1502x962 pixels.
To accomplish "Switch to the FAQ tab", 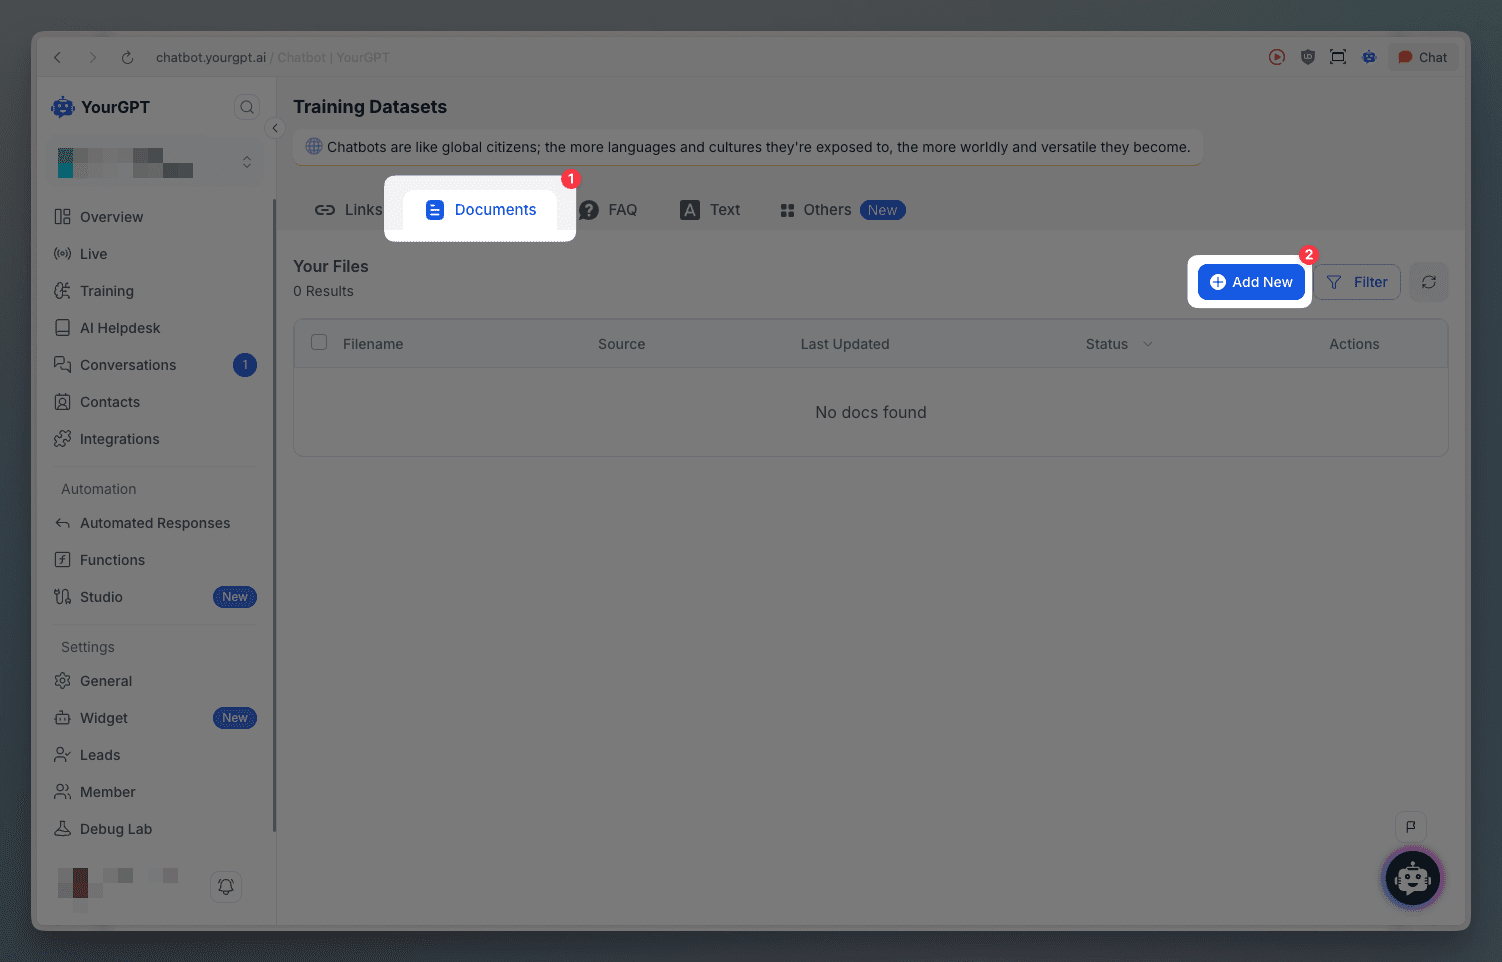I will click(x=609, y=210).
